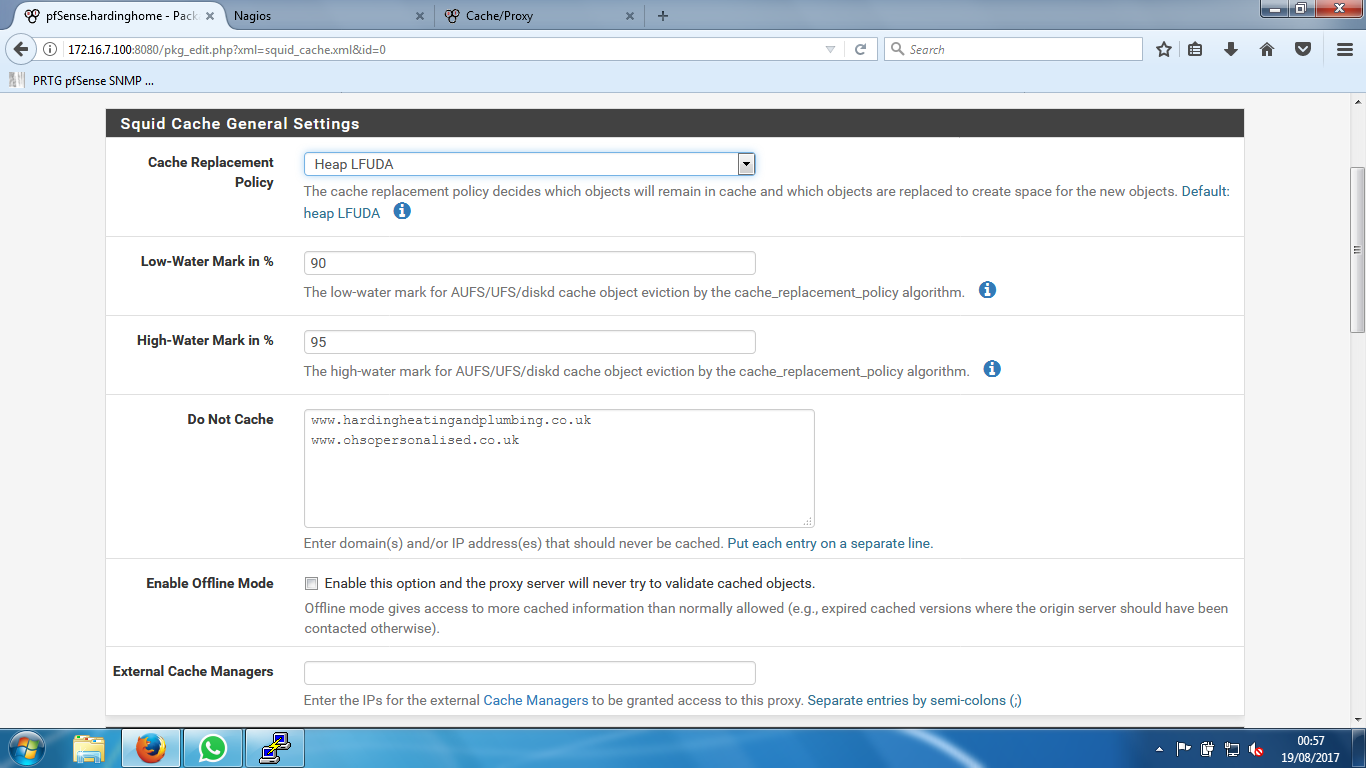This screenshot has height=768, width=1366.
Task: Close the Nagios tab
Action: (419, 16)
